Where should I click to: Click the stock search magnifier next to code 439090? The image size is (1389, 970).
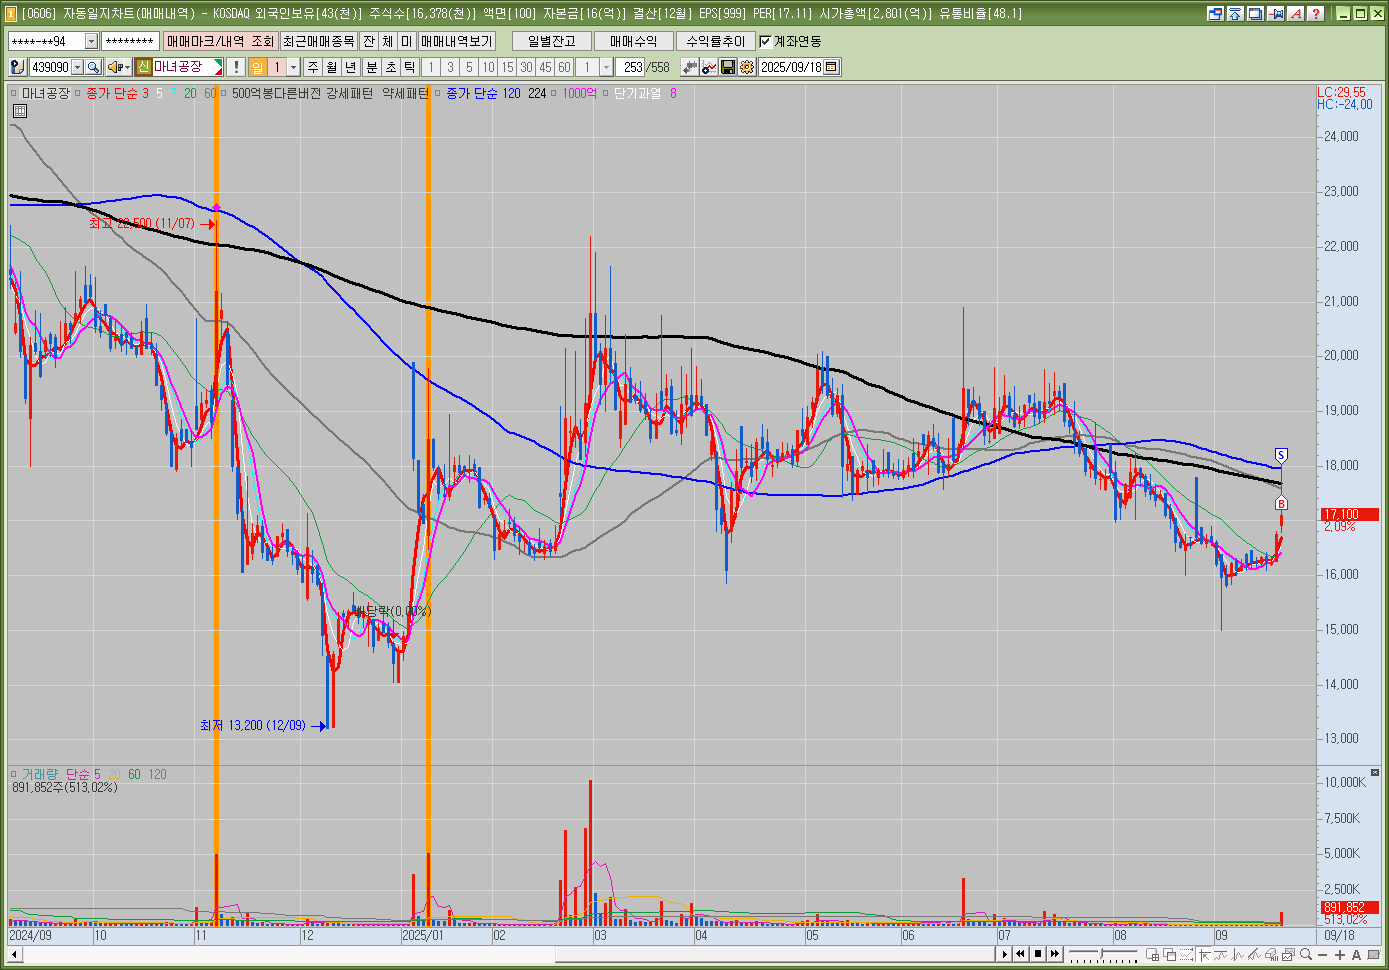pos(93,67)
